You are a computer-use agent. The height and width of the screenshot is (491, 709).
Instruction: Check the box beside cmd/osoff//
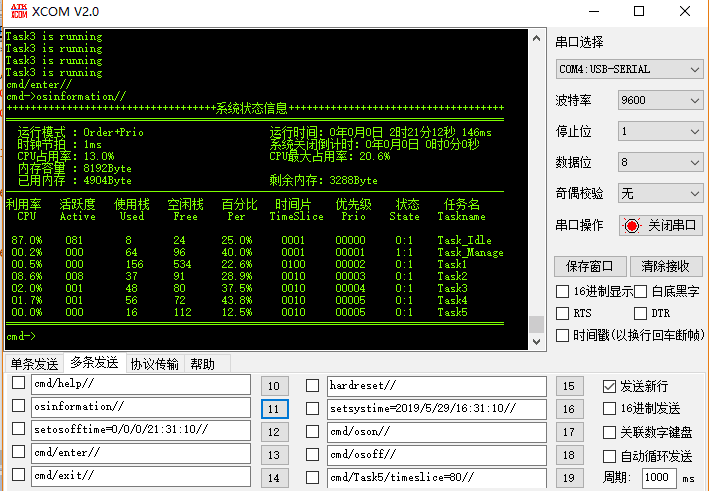click(x=312, y=454)
